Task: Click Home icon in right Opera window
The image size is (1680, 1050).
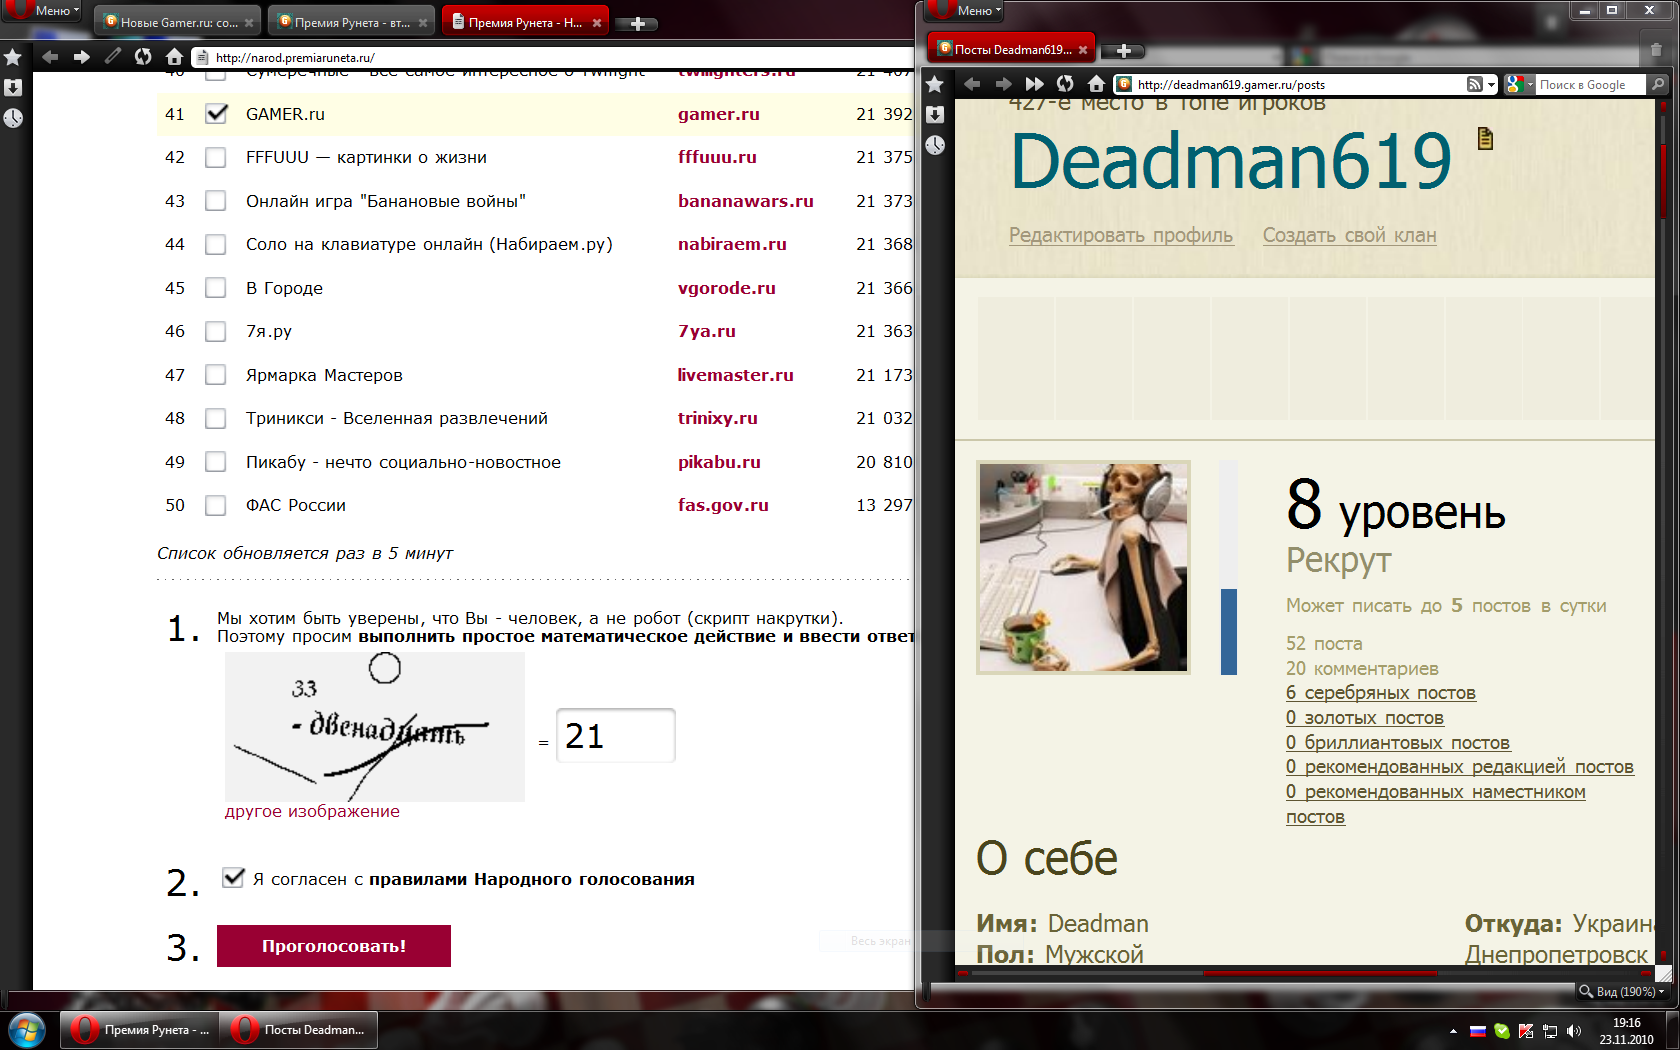Action: [x=1096, y=84]
